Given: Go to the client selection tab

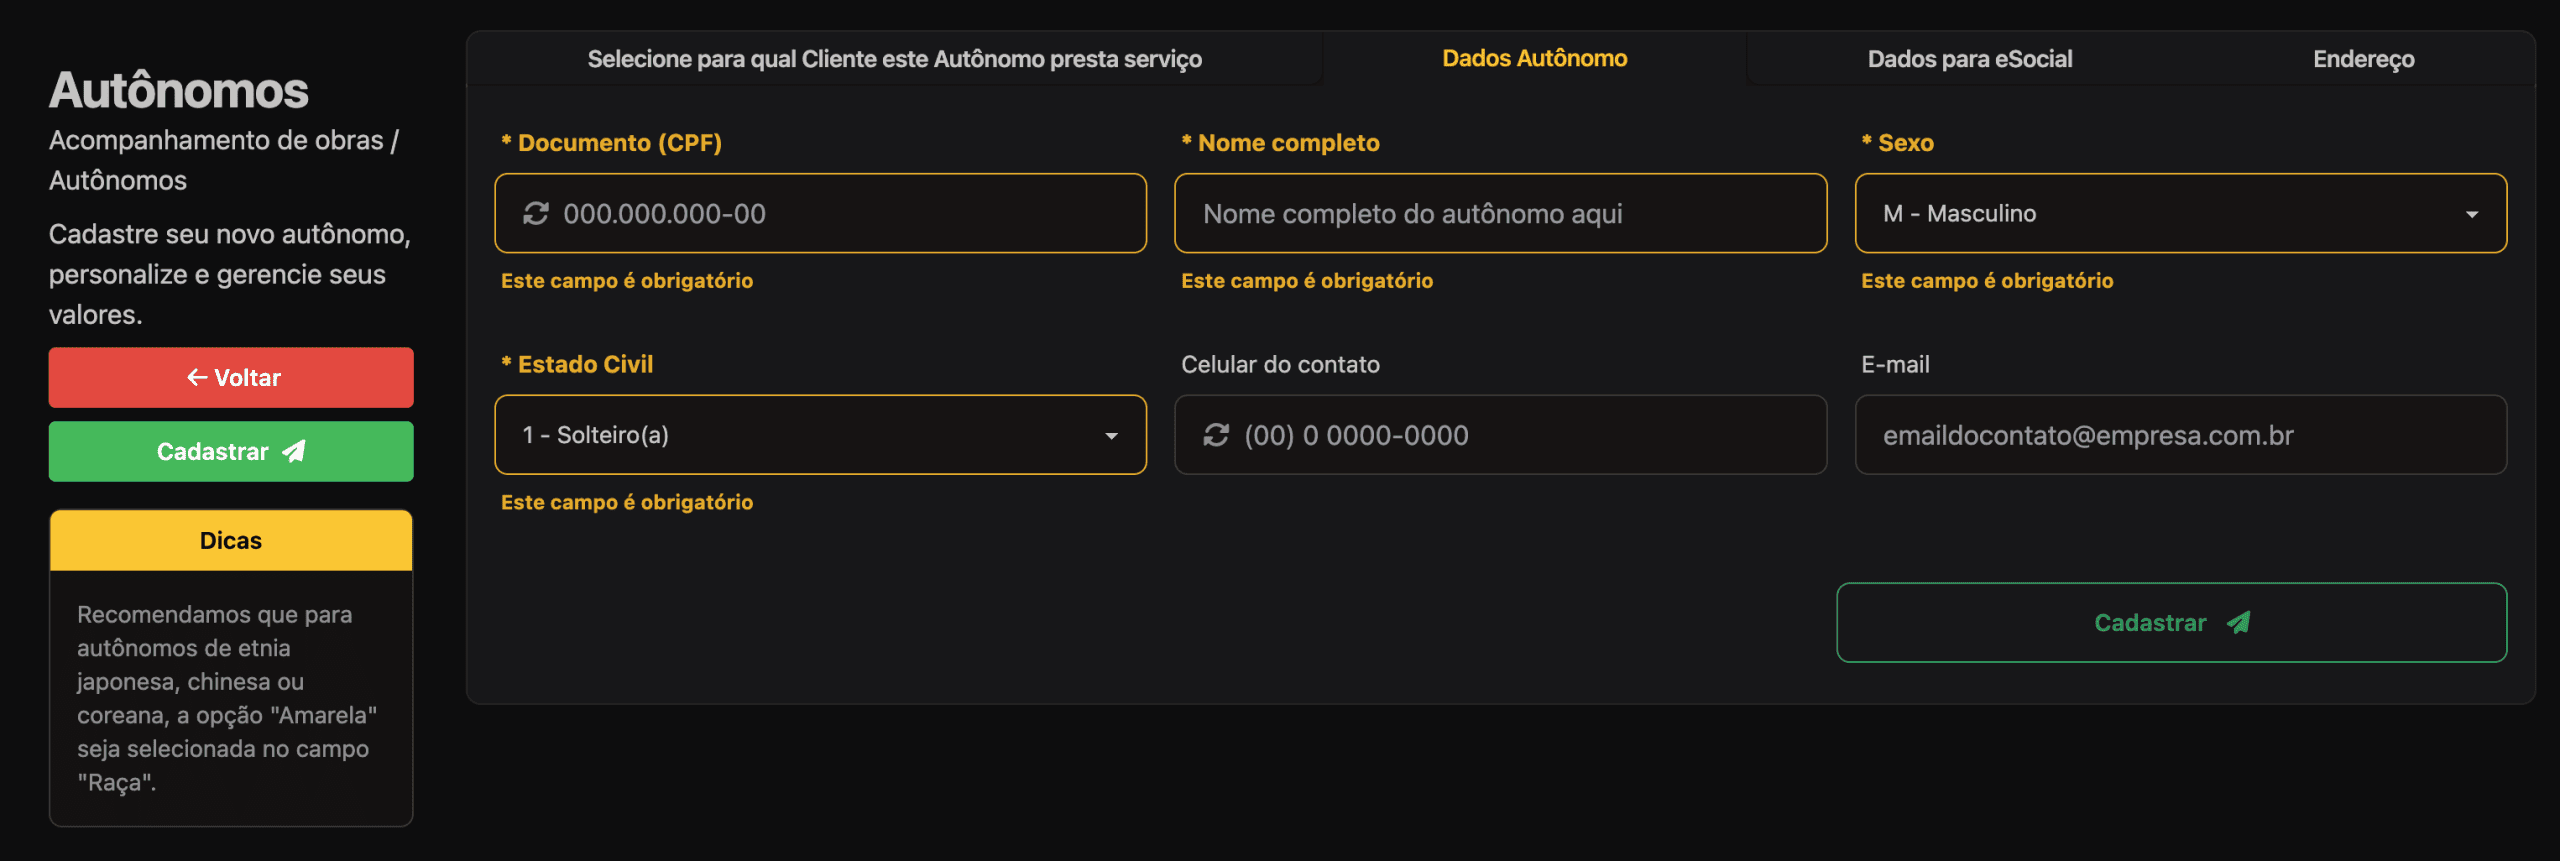Looking at the screenshot, I should pyautogui.click(x=894, y=59).
